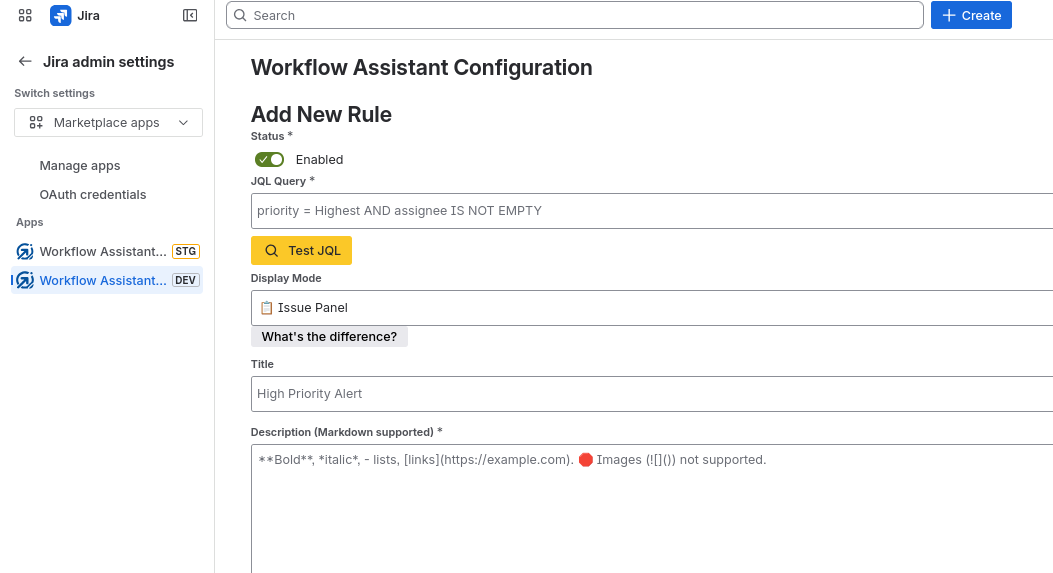Open the app switcher grid icon
The image size is (1053, 573).
click(25, 15)
